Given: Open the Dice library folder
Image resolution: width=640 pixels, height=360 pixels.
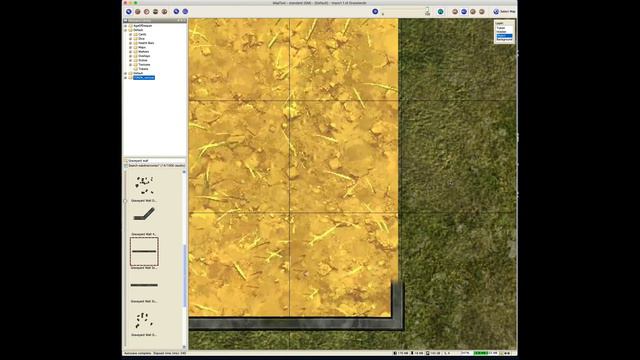Looking at the screenshot, I should click(x=141, y=39).
